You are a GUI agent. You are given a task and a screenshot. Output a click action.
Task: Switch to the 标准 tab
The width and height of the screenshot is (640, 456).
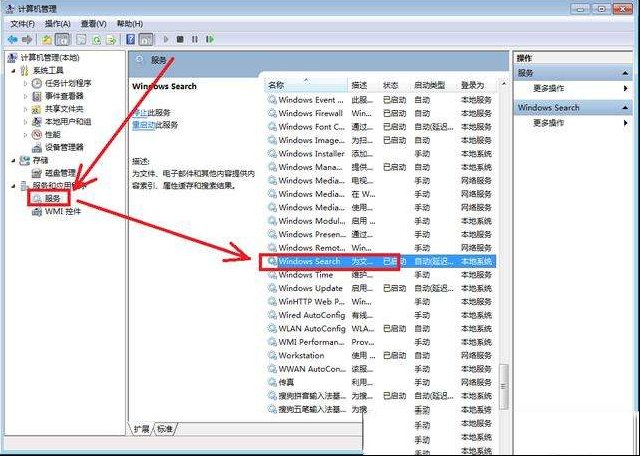(165, 429)
